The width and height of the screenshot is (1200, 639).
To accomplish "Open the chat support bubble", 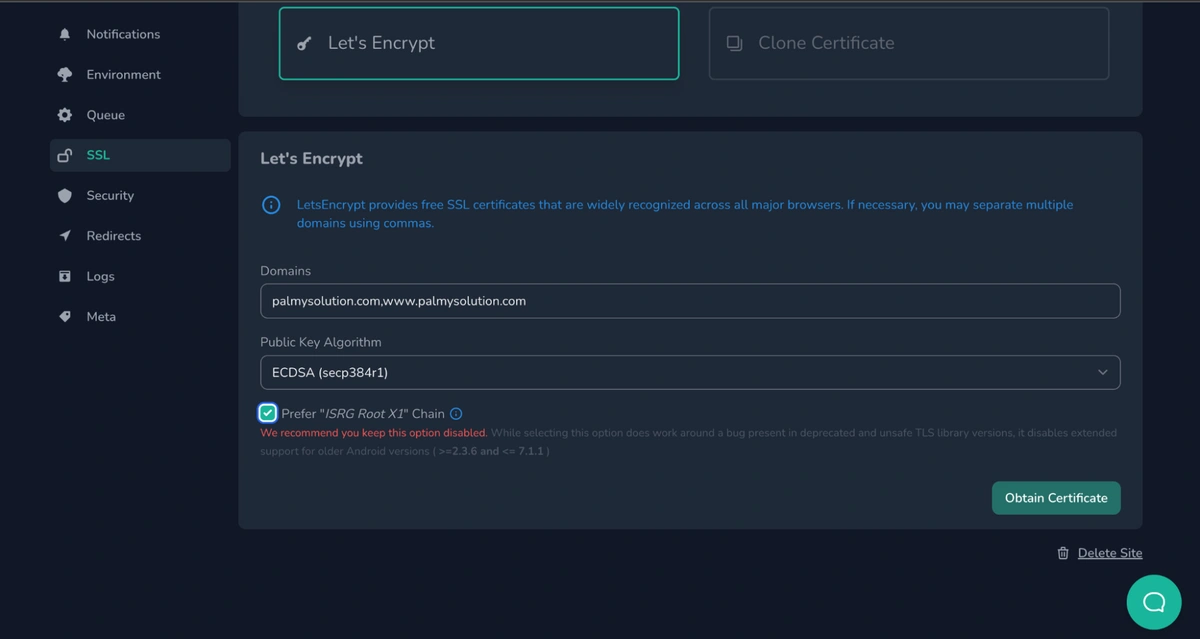I will pyautogui.click(x=1154, y=602).
